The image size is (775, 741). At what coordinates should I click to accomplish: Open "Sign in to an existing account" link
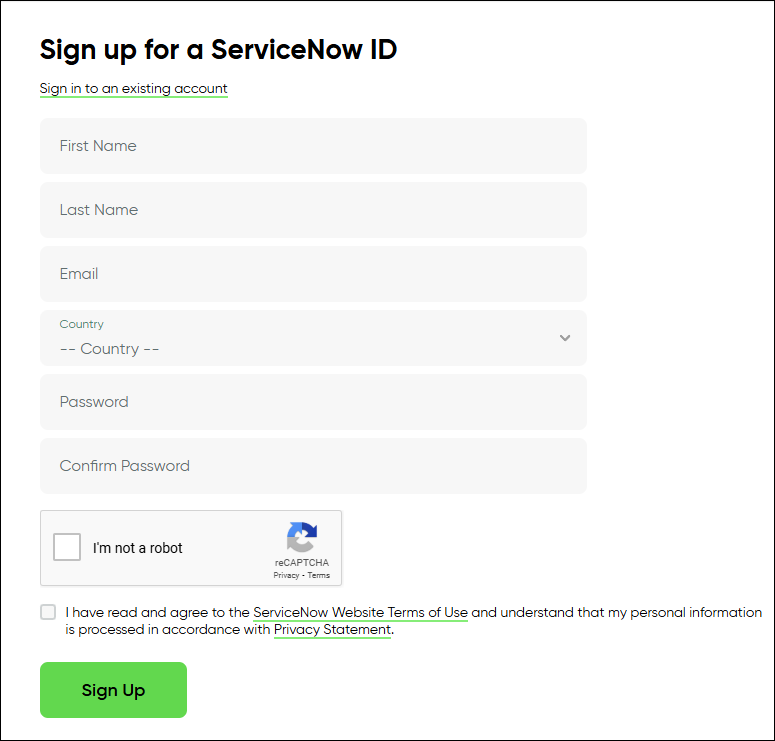(x=134, y=88)
